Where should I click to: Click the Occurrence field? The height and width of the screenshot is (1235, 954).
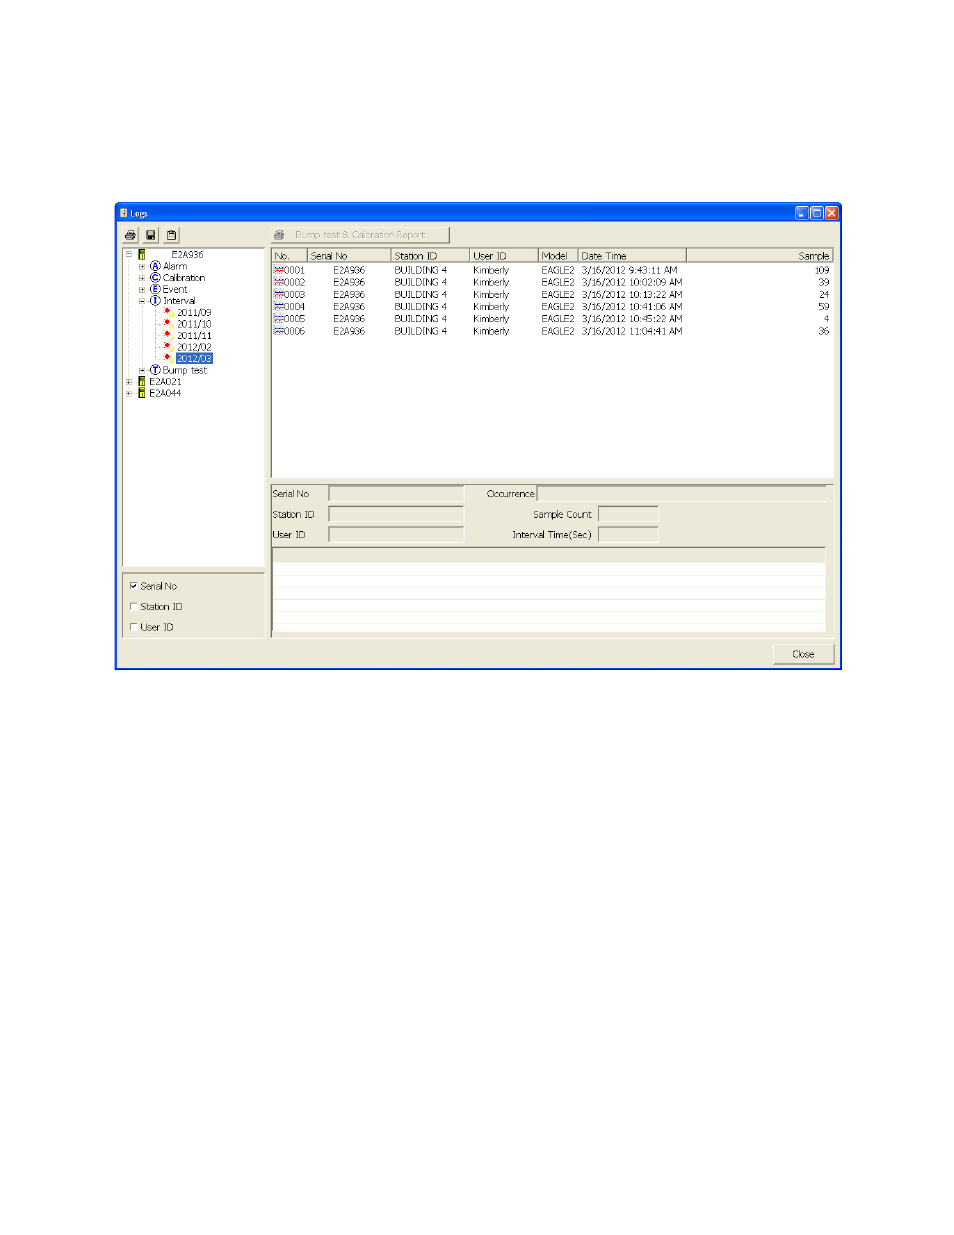tap(682, 494)
